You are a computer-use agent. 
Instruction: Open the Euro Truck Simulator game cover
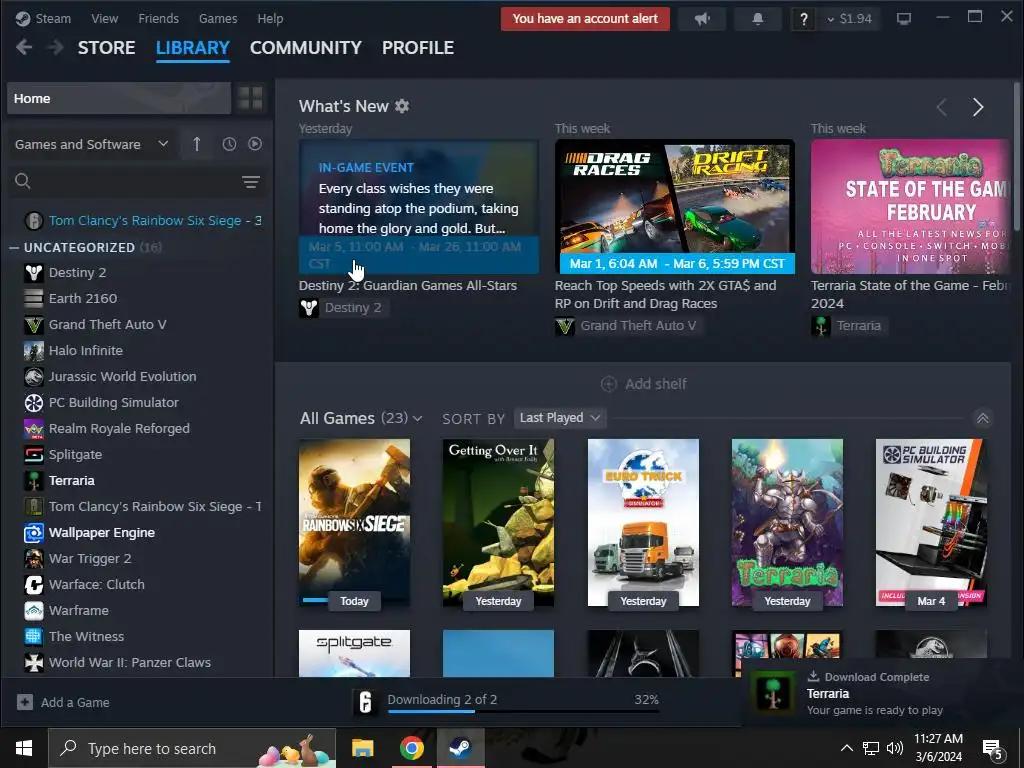[x=643, y=522]
